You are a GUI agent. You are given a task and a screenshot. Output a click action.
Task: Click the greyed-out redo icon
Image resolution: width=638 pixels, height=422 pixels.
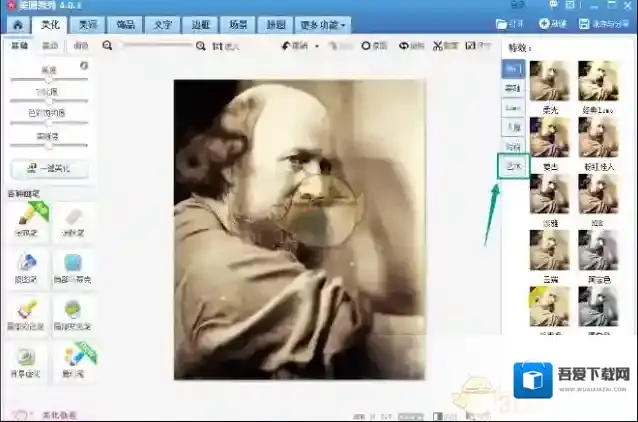click(333, 46)
